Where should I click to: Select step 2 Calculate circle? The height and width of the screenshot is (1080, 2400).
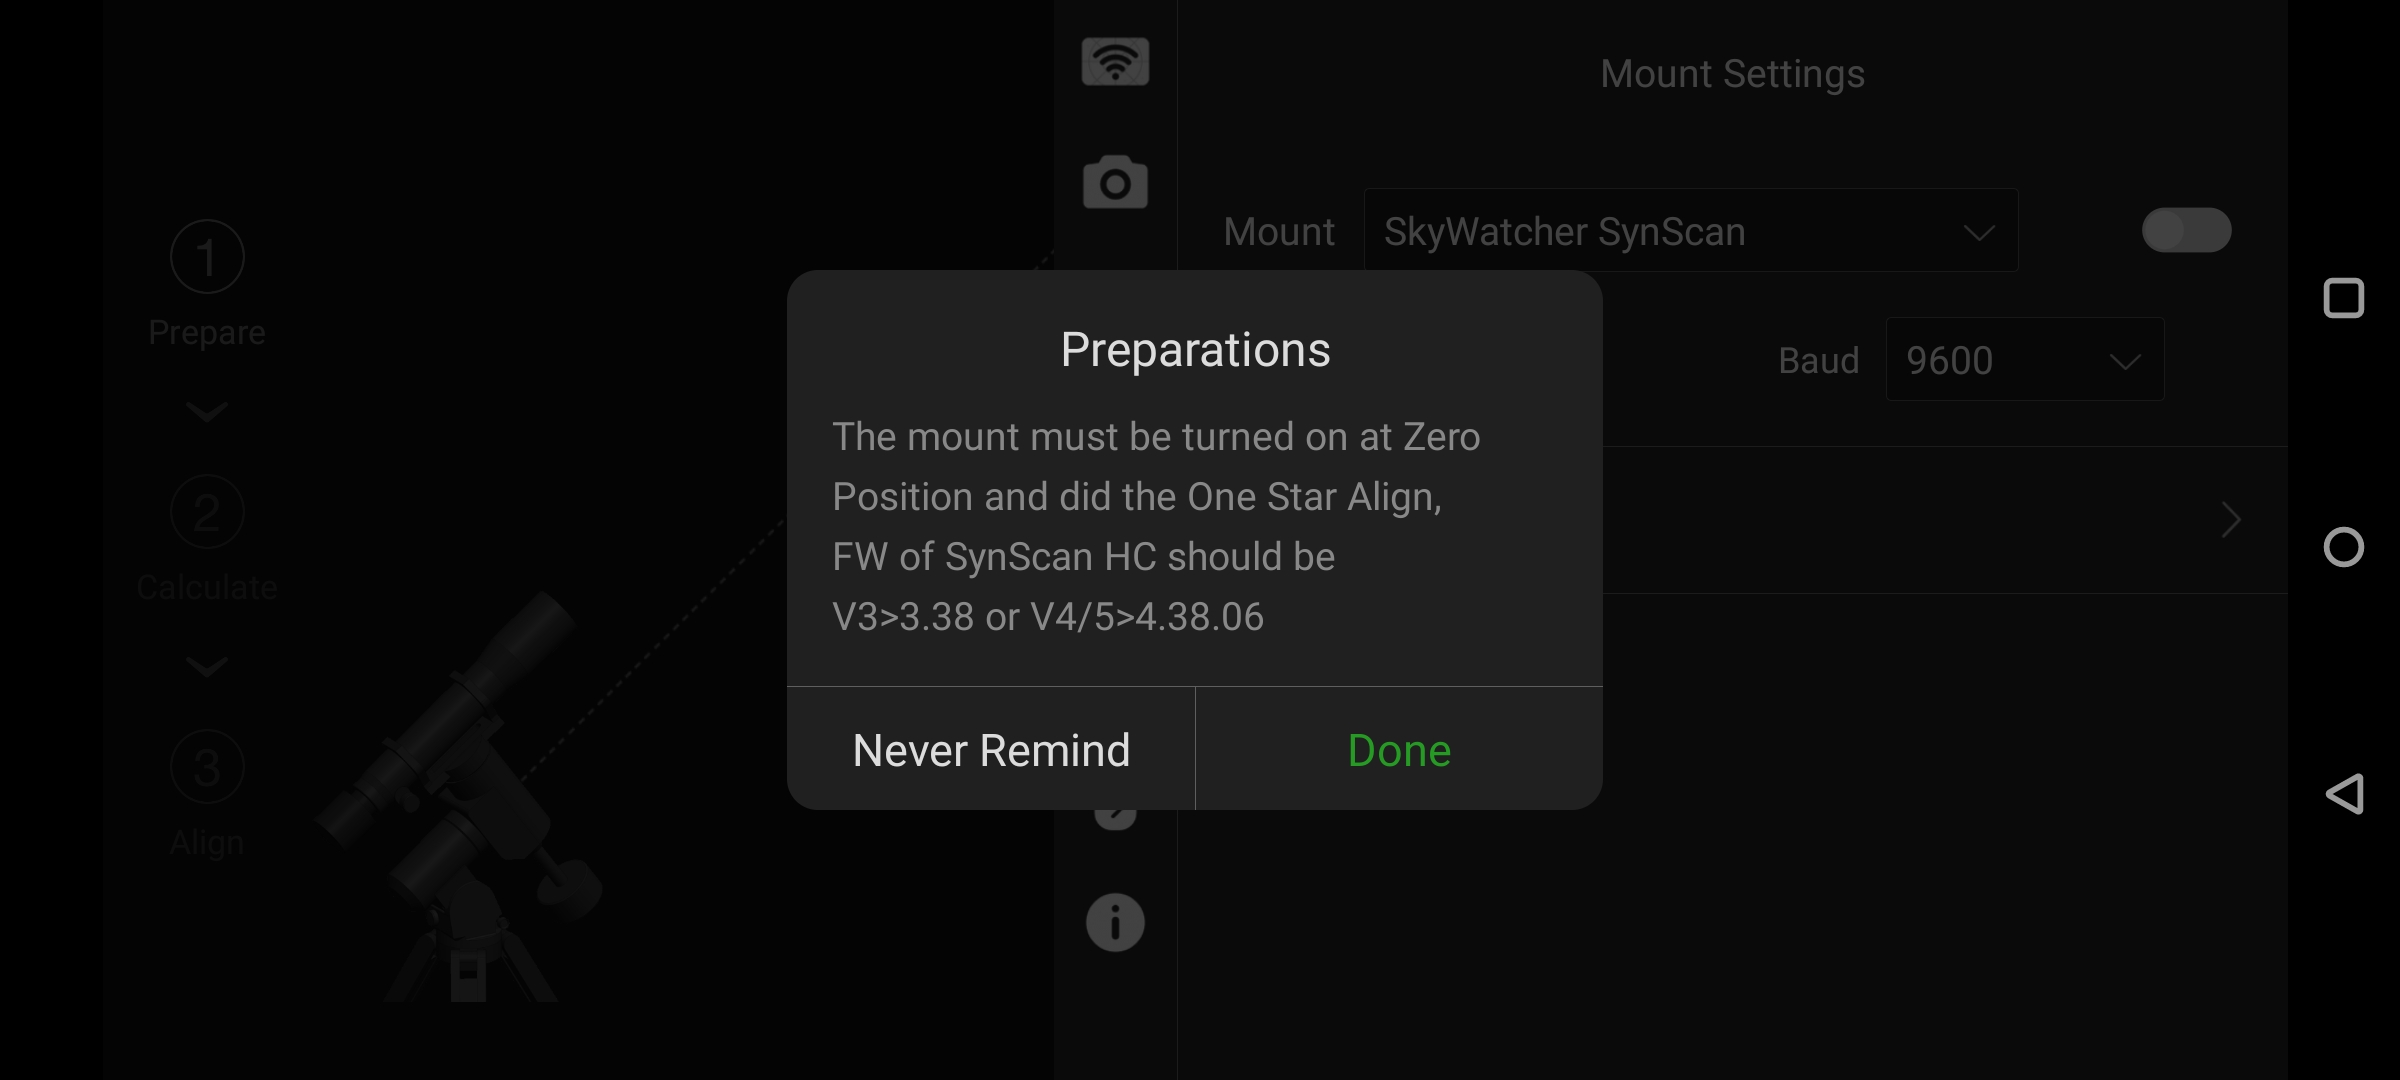207,512
